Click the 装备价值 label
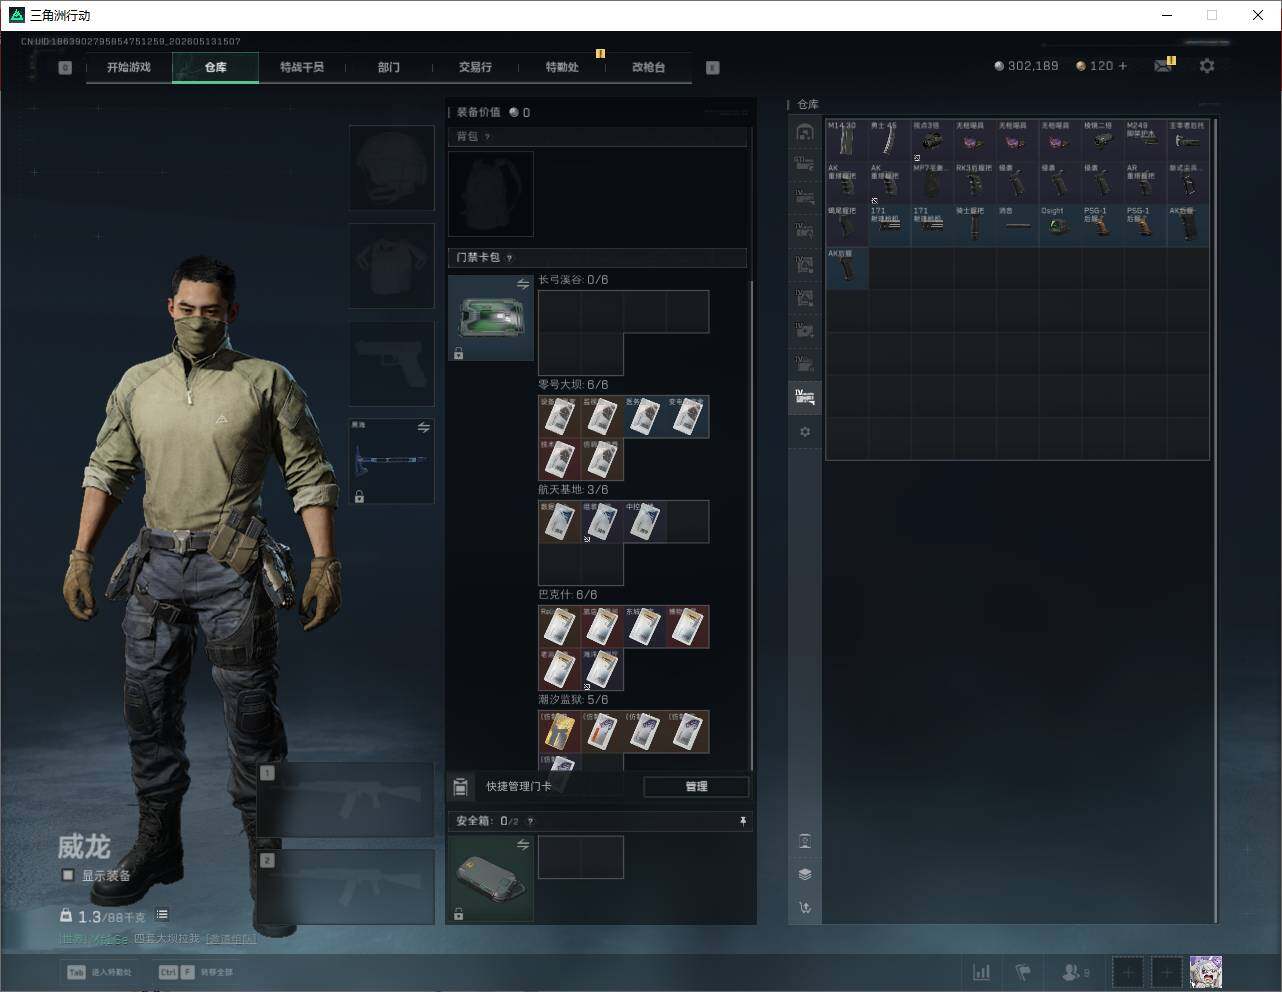Viewport: 1282px width, 992px height. click(478, 113)
